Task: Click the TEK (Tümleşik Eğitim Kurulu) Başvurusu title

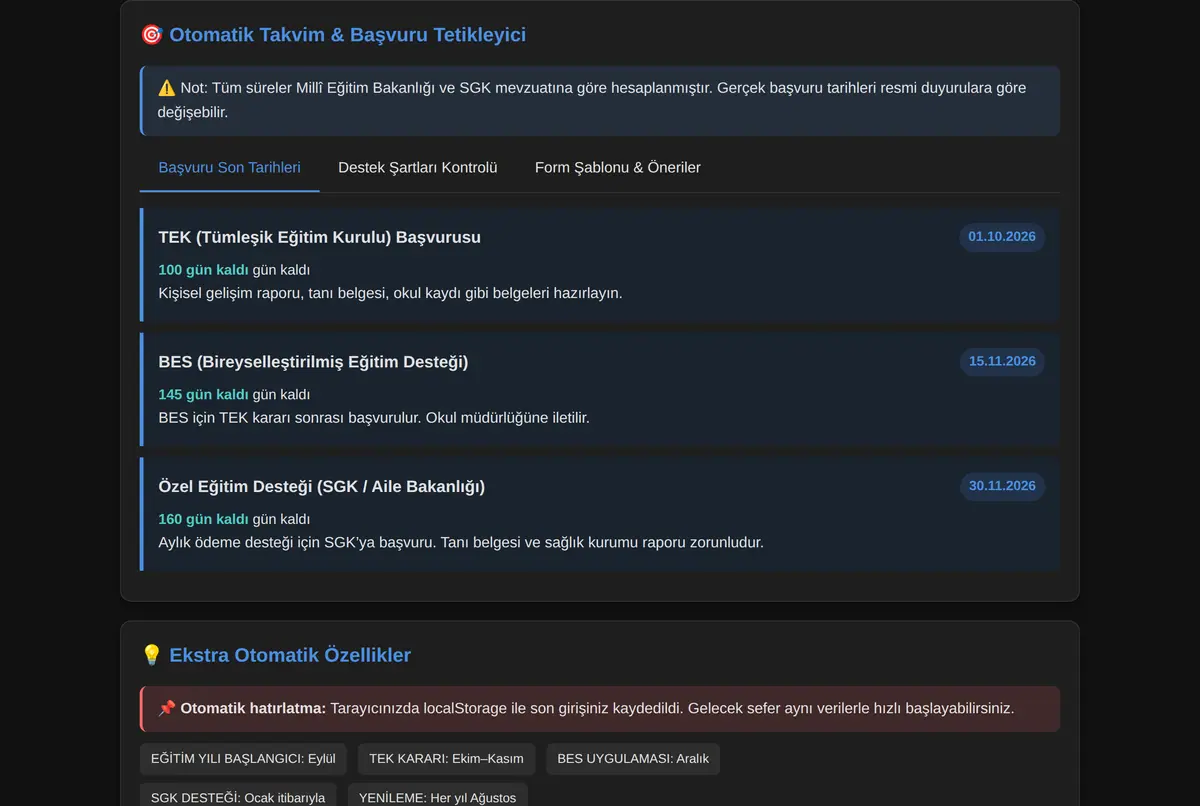Action: coord(319,237)
